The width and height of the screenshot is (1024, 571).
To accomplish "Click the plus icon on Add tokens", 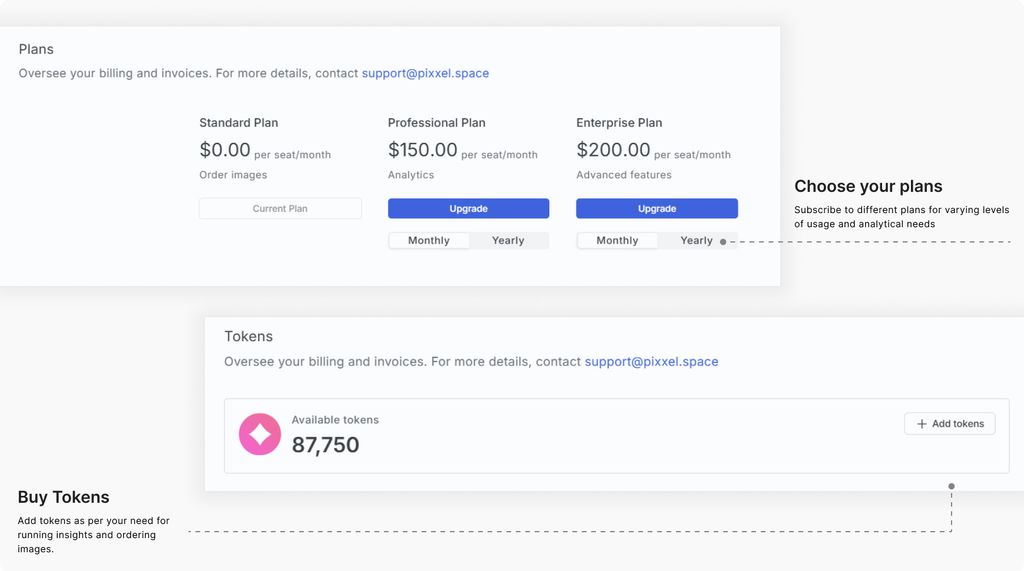I will 921,424.
